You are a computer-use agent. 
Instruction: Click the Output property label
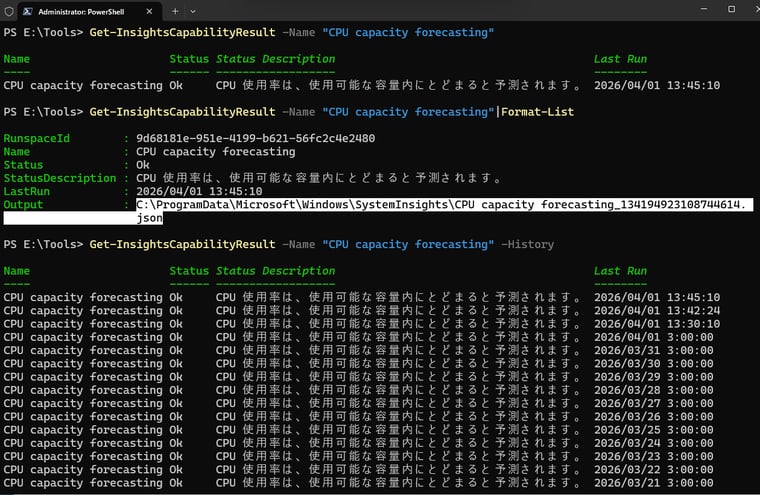[x=23, y=205]
